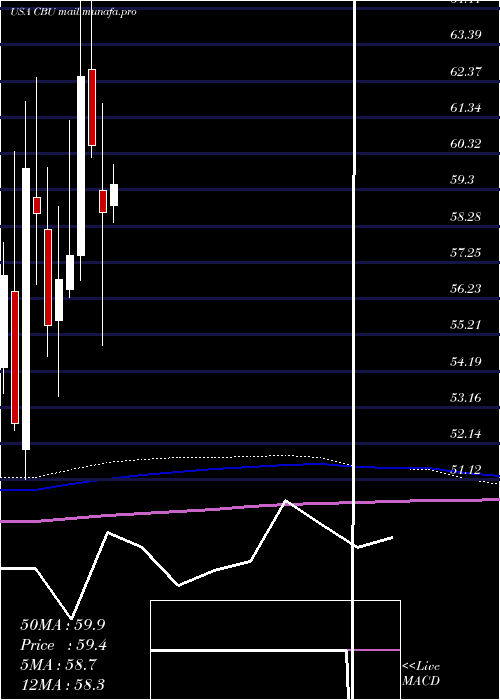500x700 pixels.
Task: Click the <<Live MACD label
Action: [x=421, y=674]
